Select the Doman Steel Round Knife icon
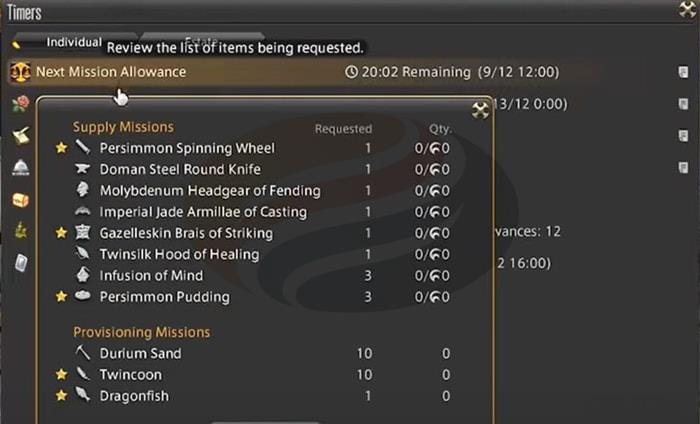Image resolution: width=700 pixels, height=424 pixels. (x=83, y=170)
